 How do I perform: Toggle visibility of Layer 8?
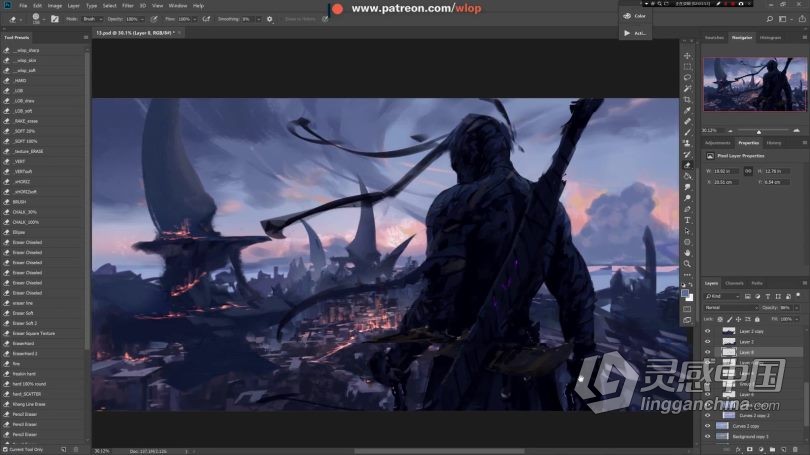(708, 352)
